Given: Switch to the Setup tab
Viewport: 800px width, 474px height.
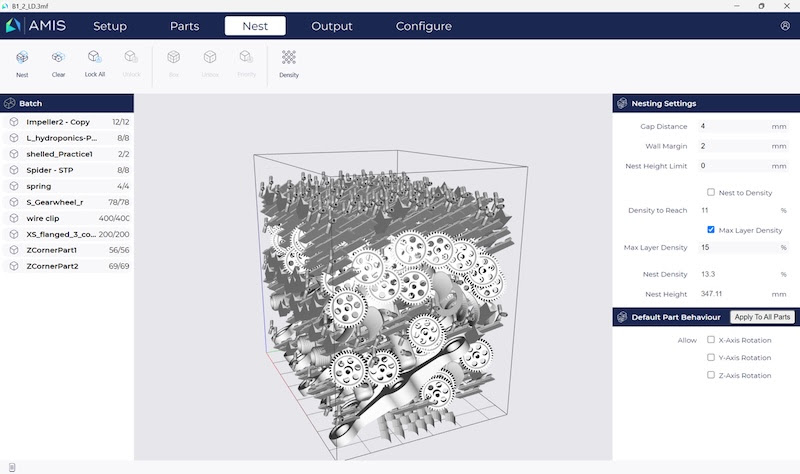Looking at the screenshot, I should point(110,26).
